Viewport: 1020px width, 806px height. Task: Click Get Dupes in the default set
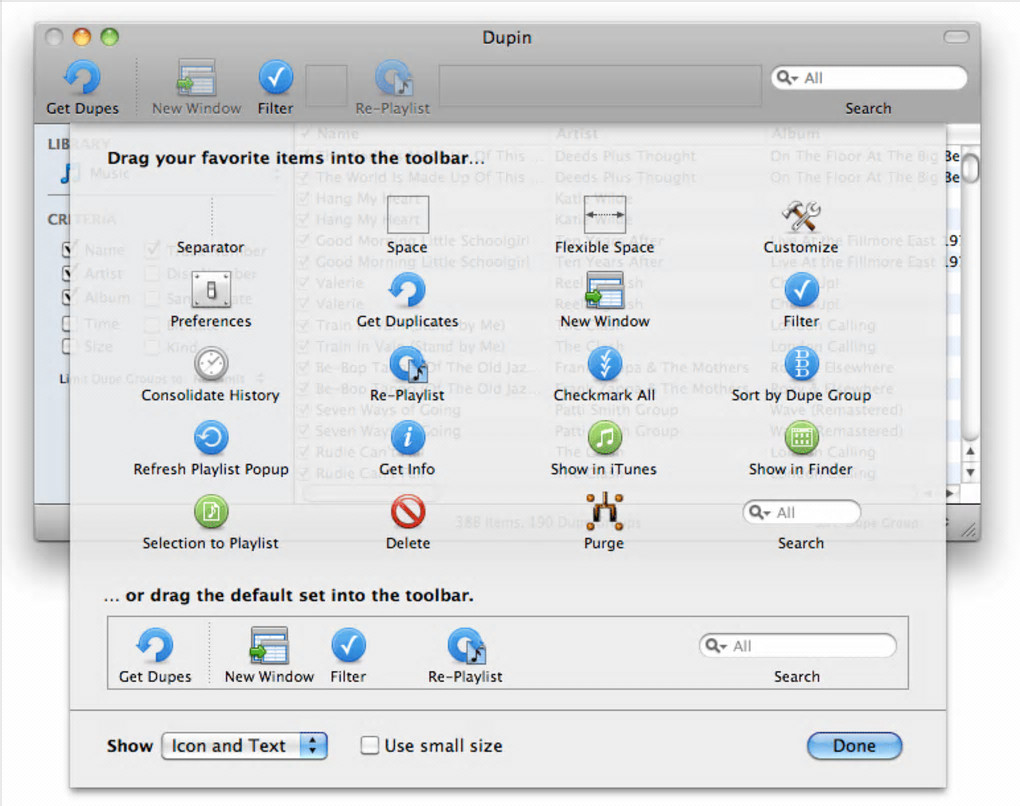pos(155,655)
